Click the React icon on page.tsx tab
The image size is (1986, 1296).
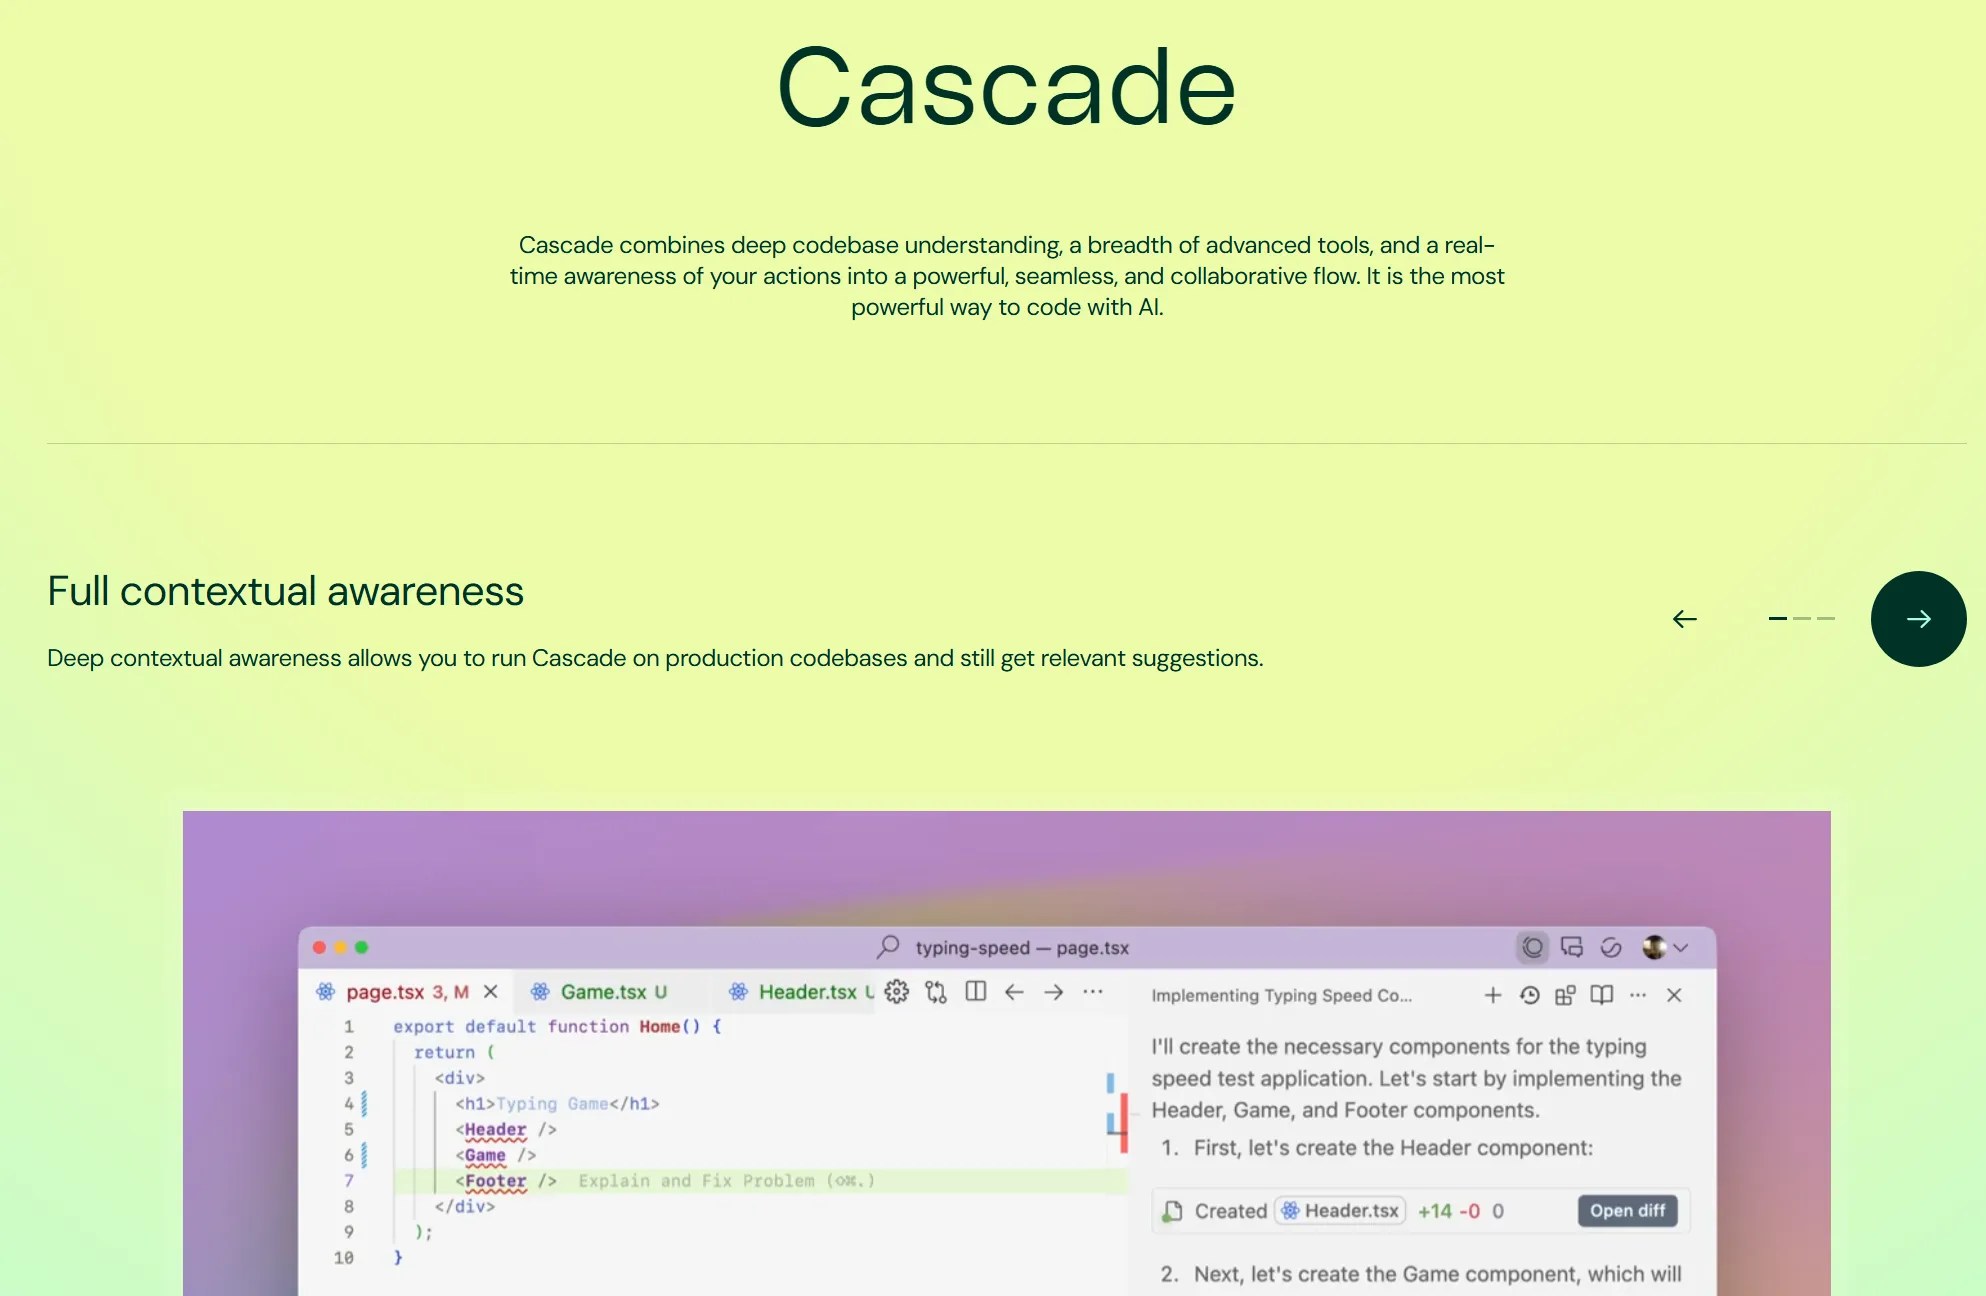[325, 992]
